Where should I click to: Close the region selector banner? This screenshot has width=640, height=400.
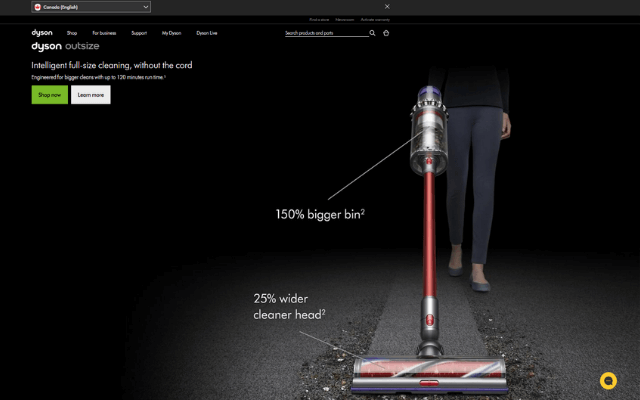coord(387,7)
